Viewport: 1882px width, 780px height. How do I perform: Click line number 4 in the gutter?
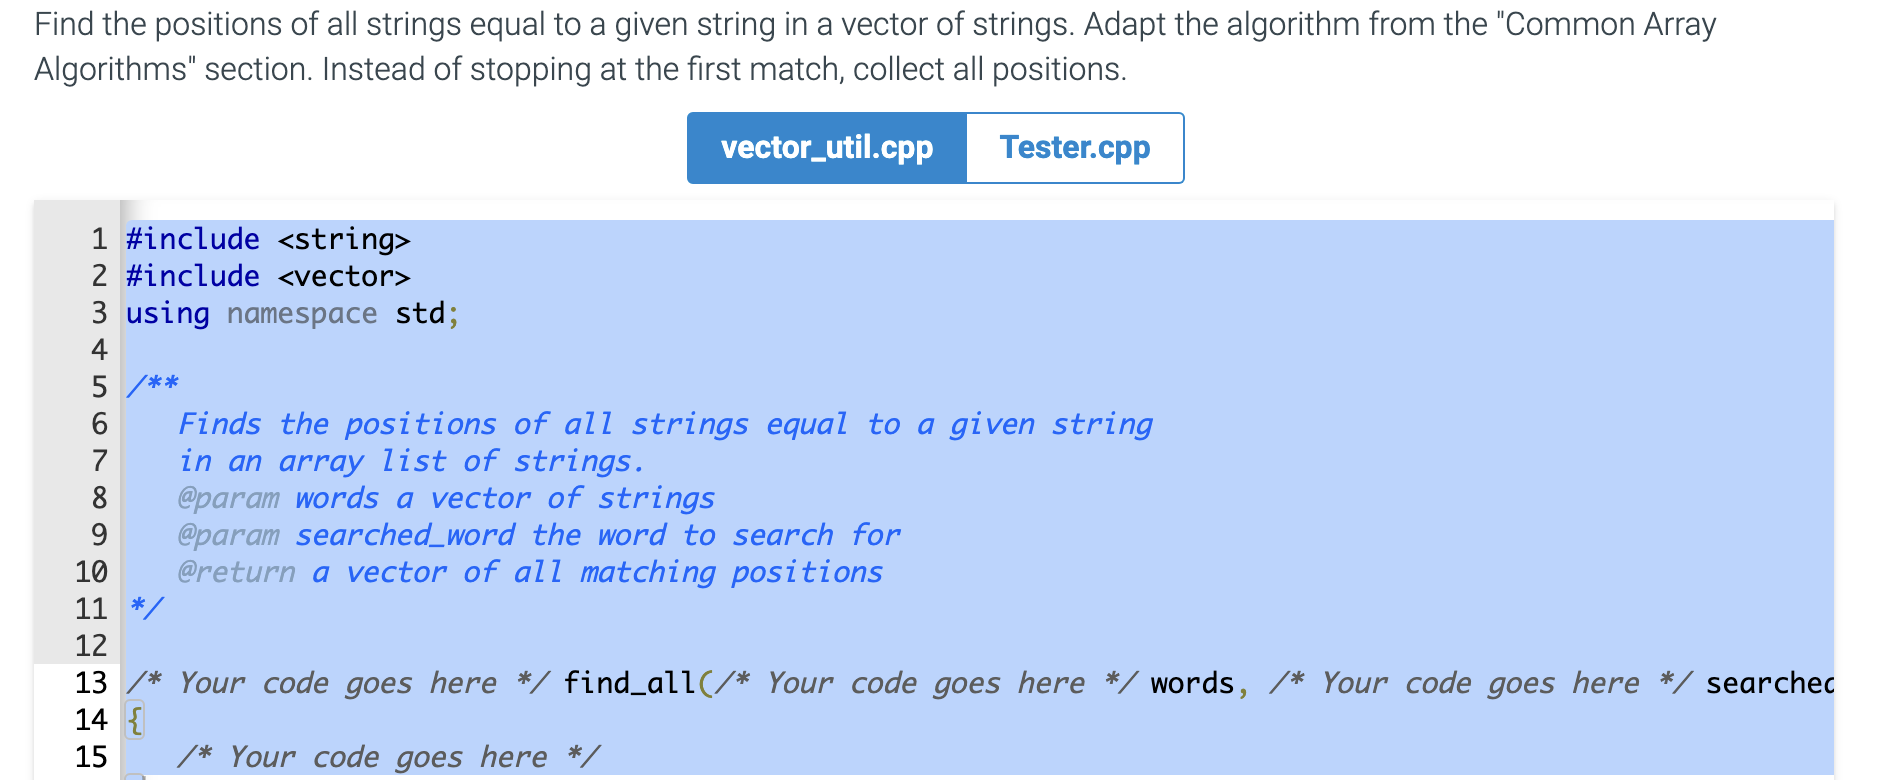click(97, 350)
